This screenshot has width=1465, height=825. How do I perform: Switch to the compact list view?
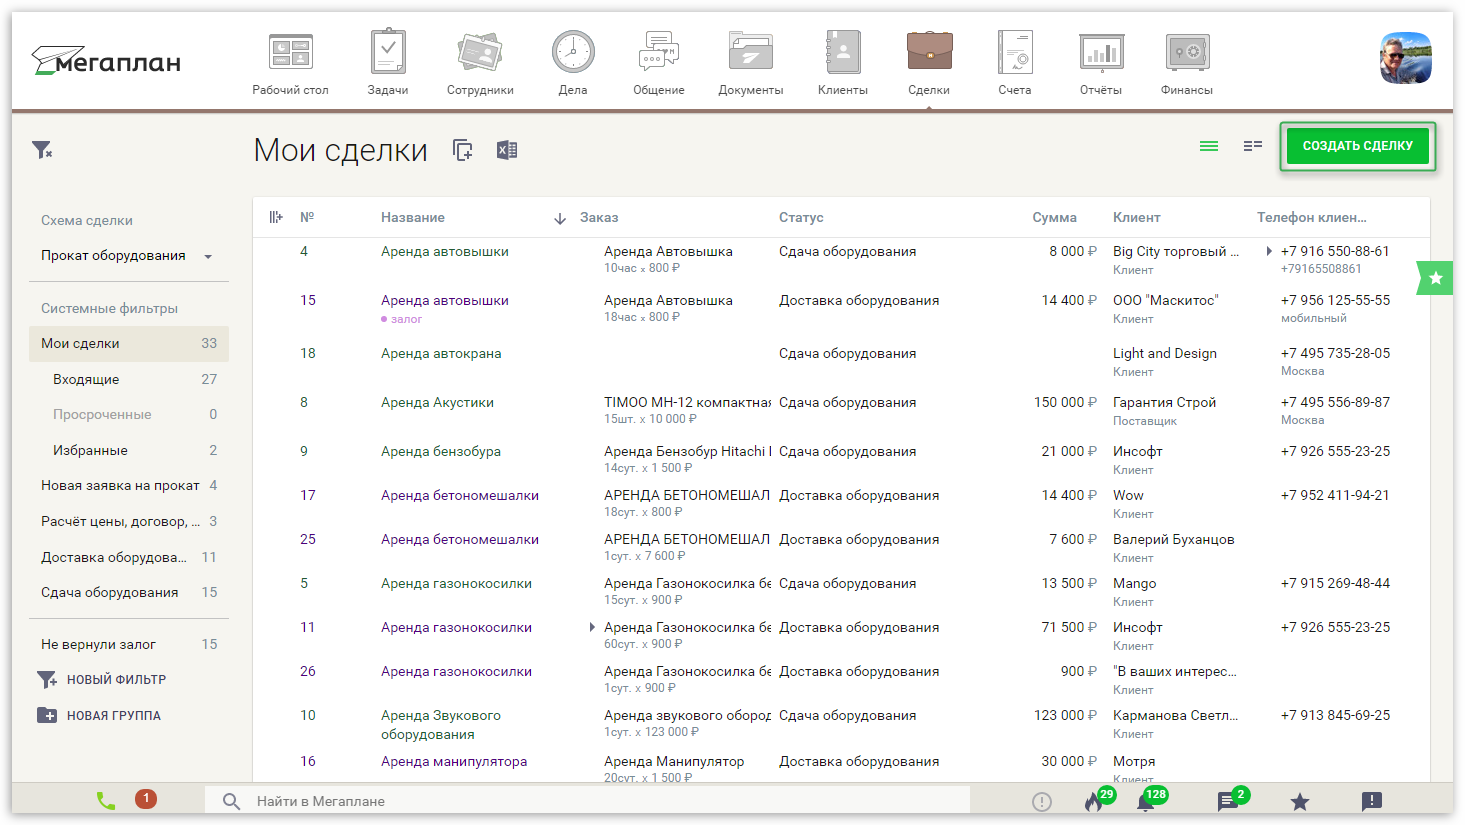tap(1209, 146)
